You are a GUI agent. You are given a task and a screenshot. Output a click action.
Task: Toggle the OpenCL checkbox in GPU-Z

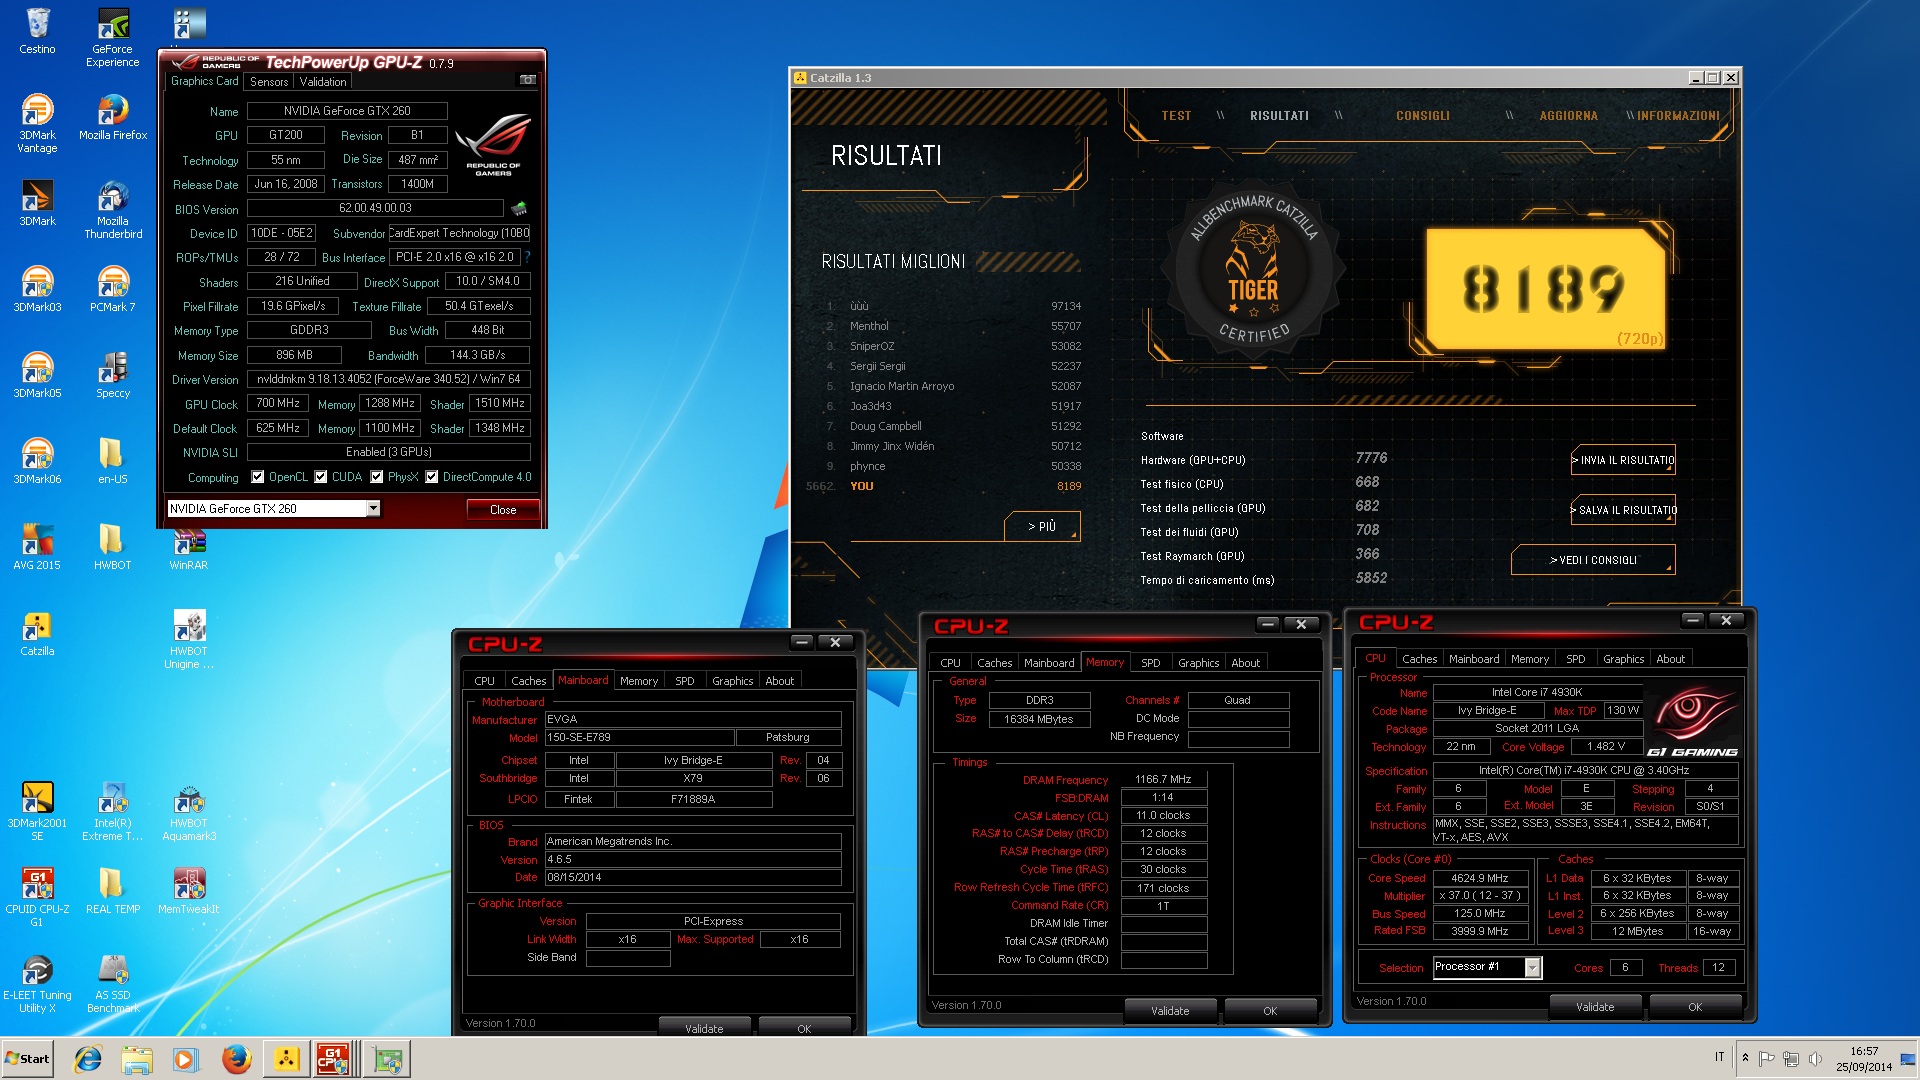(258, 477)
